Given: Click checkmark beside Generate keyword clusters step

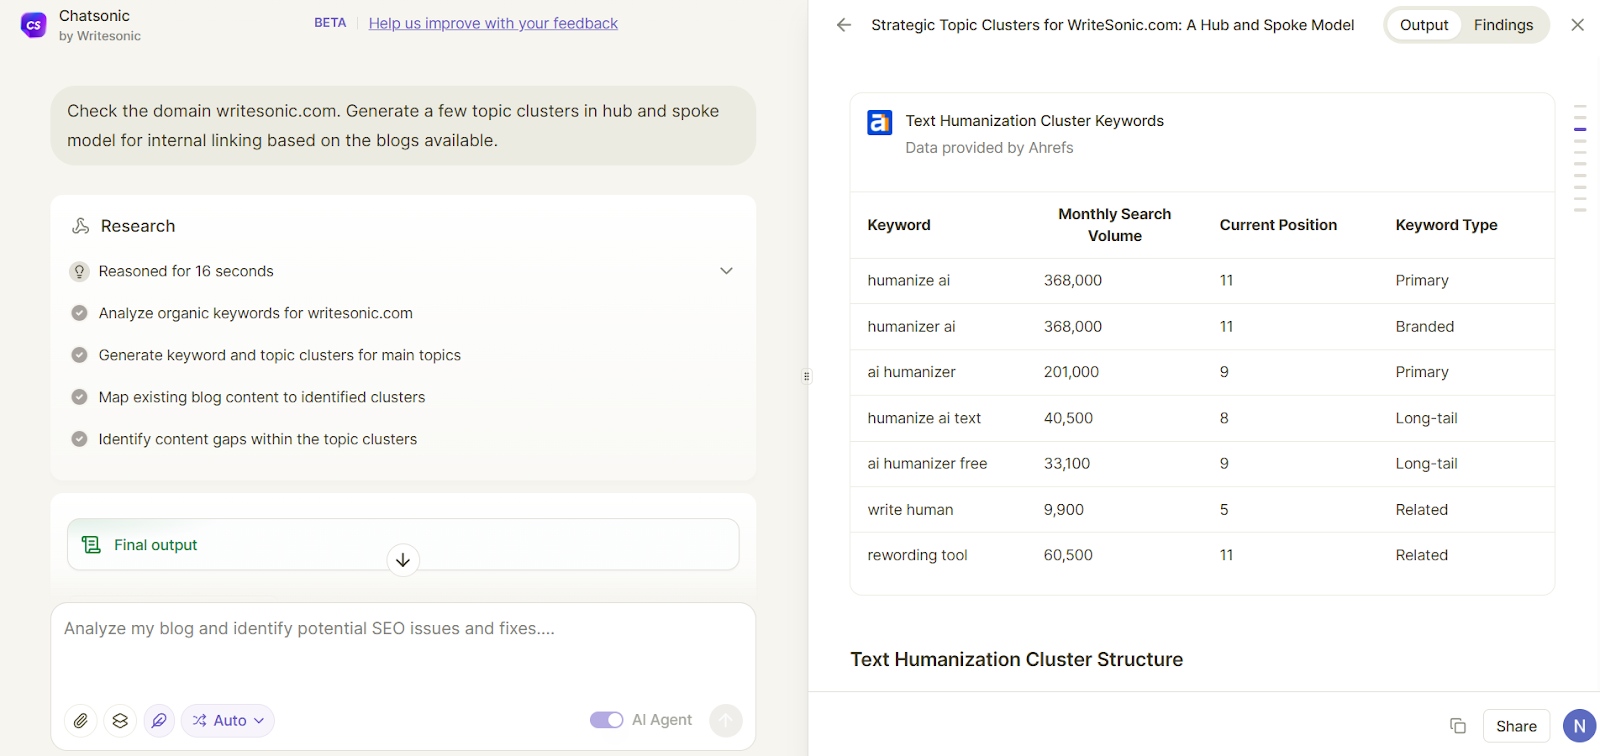Looking at the screenshot, I should click(x=79, y=355).
